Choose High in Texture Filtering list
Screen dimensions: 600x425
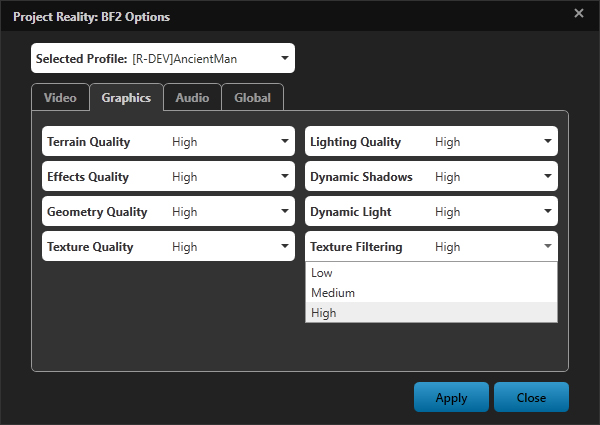431,313
